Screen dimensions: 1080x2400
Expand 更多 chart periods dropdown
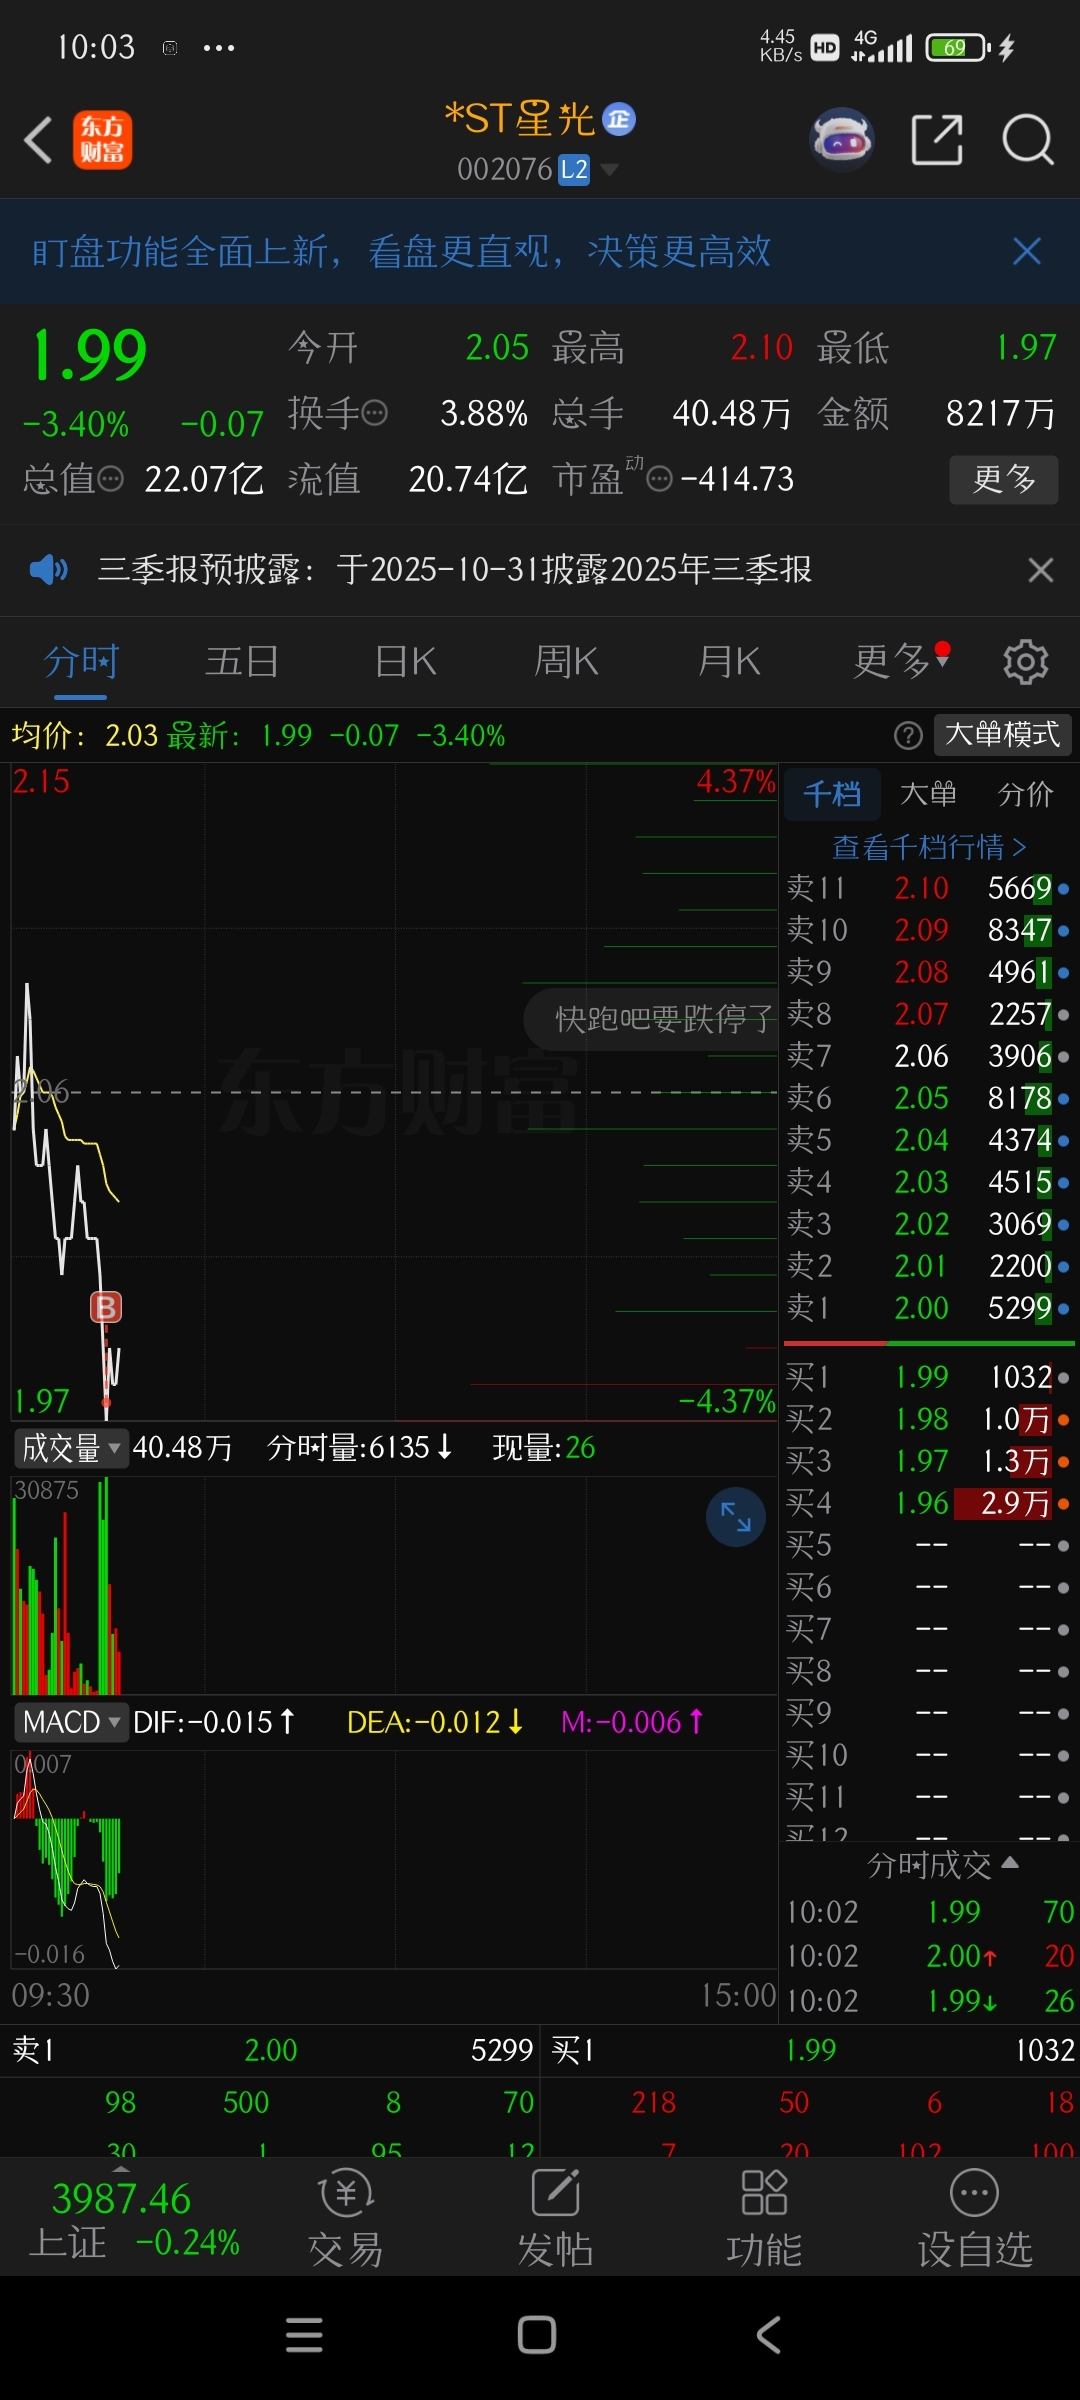pos(901,662)
